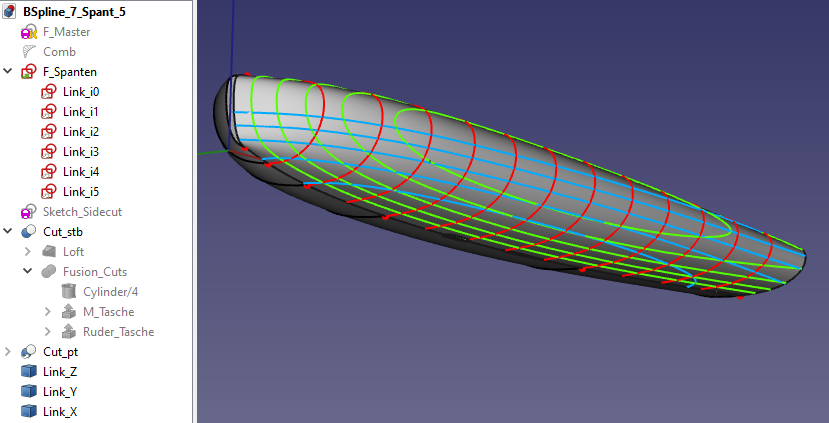Expand the Cut_pt tree node

tap(9, 352)
